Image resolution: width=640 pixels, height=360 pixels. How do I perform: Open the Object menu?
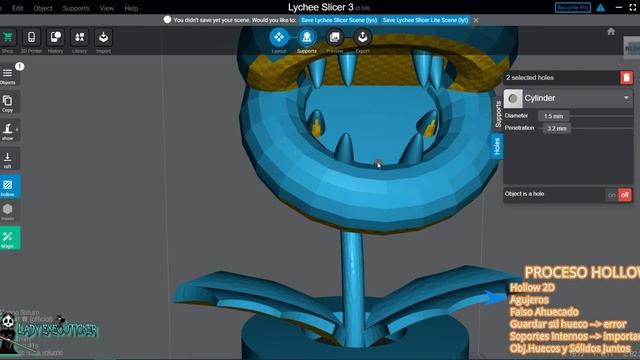tap(43, 8)
